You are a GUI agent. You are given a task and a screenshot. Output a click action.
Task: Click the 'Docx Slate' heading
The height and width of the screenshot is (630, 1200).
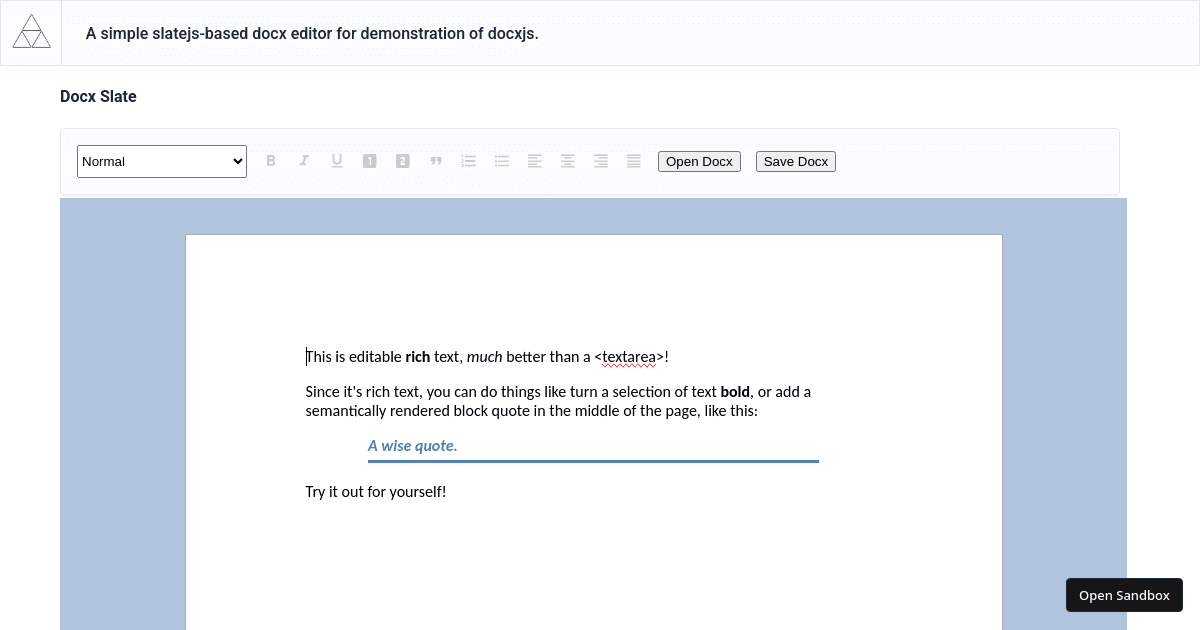pos(98,97)
